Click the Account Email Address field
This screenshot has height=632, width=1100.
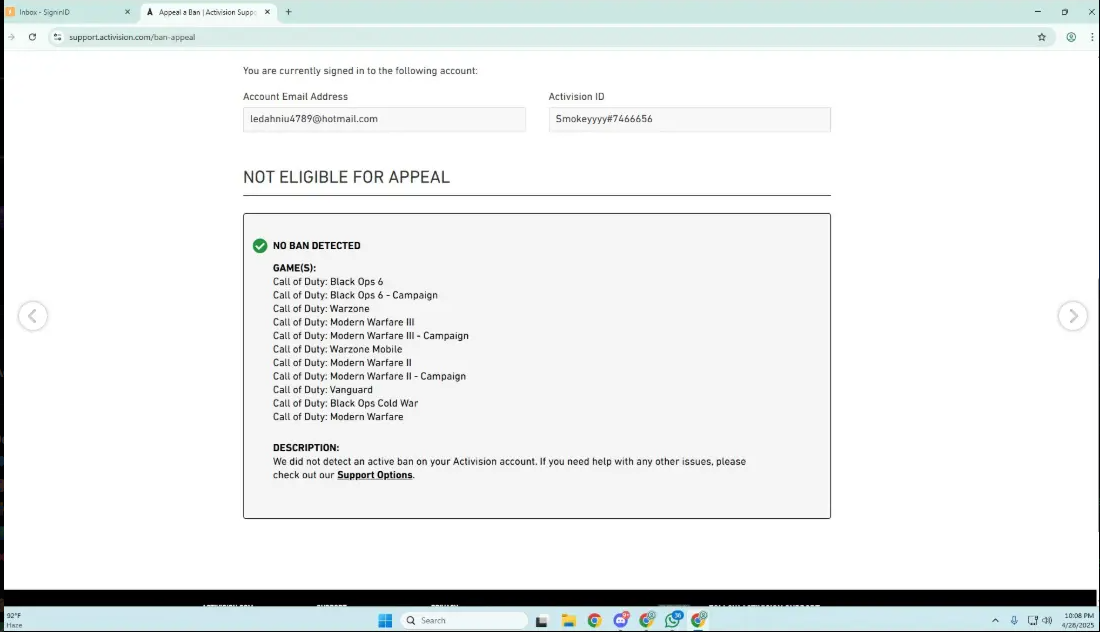point(384,119)
